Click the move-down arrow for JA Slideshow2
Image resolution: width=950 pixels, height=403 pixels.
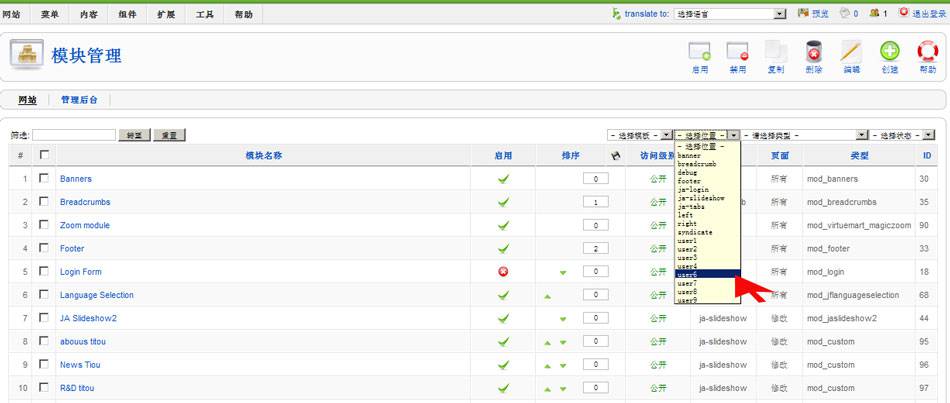click(563, 319)
